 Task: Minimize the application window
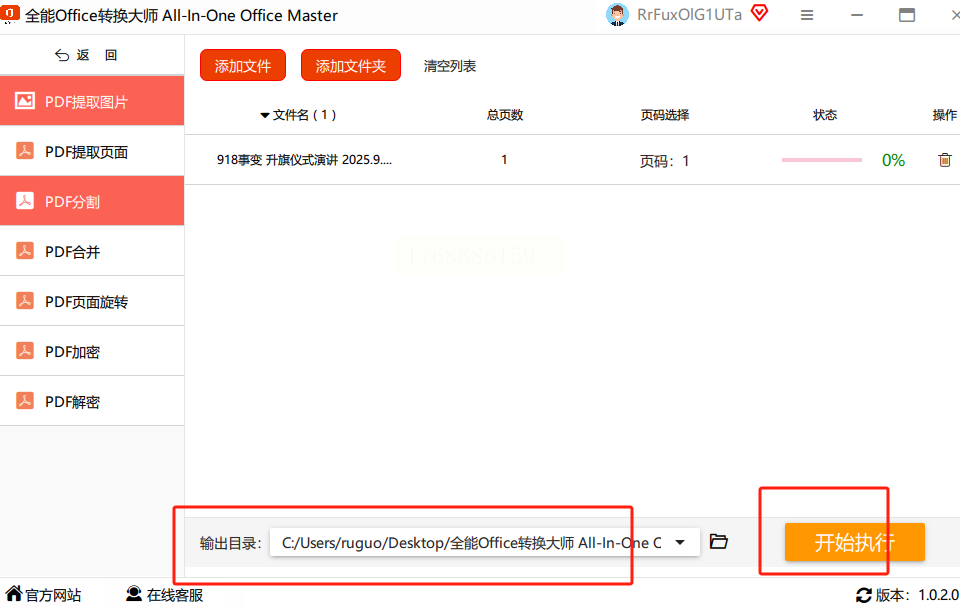(857, 15)
